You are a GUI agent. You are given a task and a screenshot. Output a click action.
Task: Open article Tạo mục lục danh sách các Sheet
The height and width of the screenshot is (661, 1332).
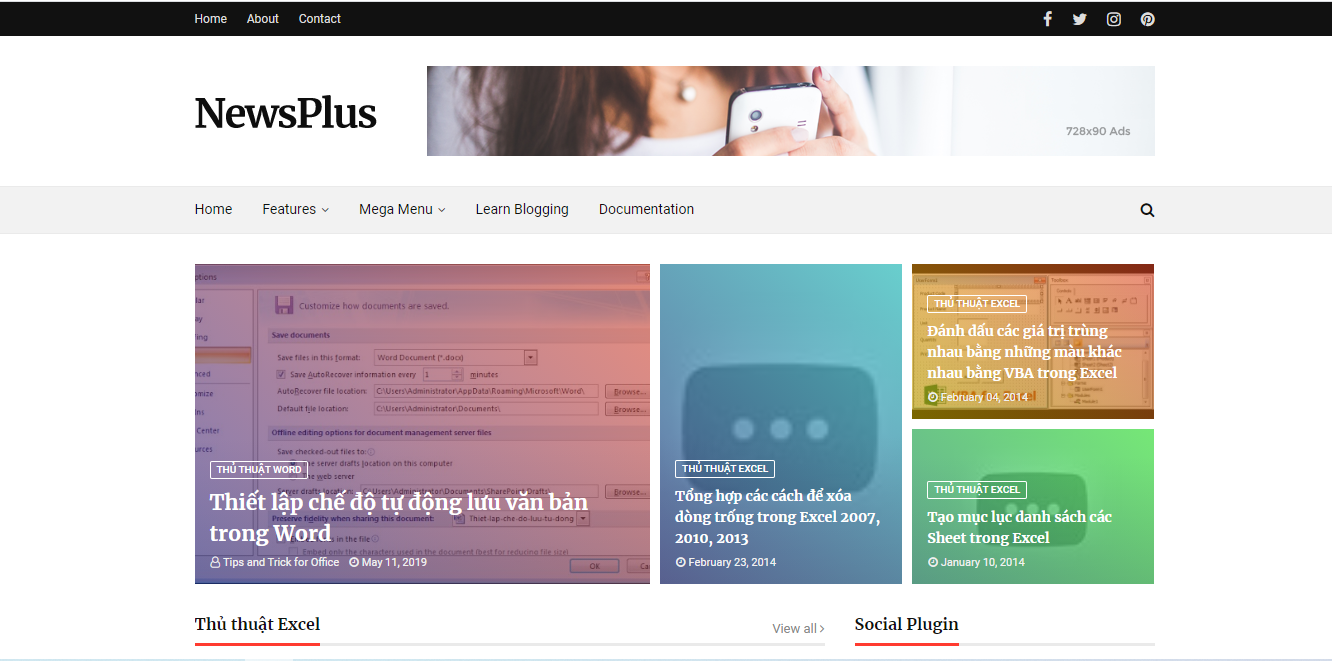tap(1019, 527)
